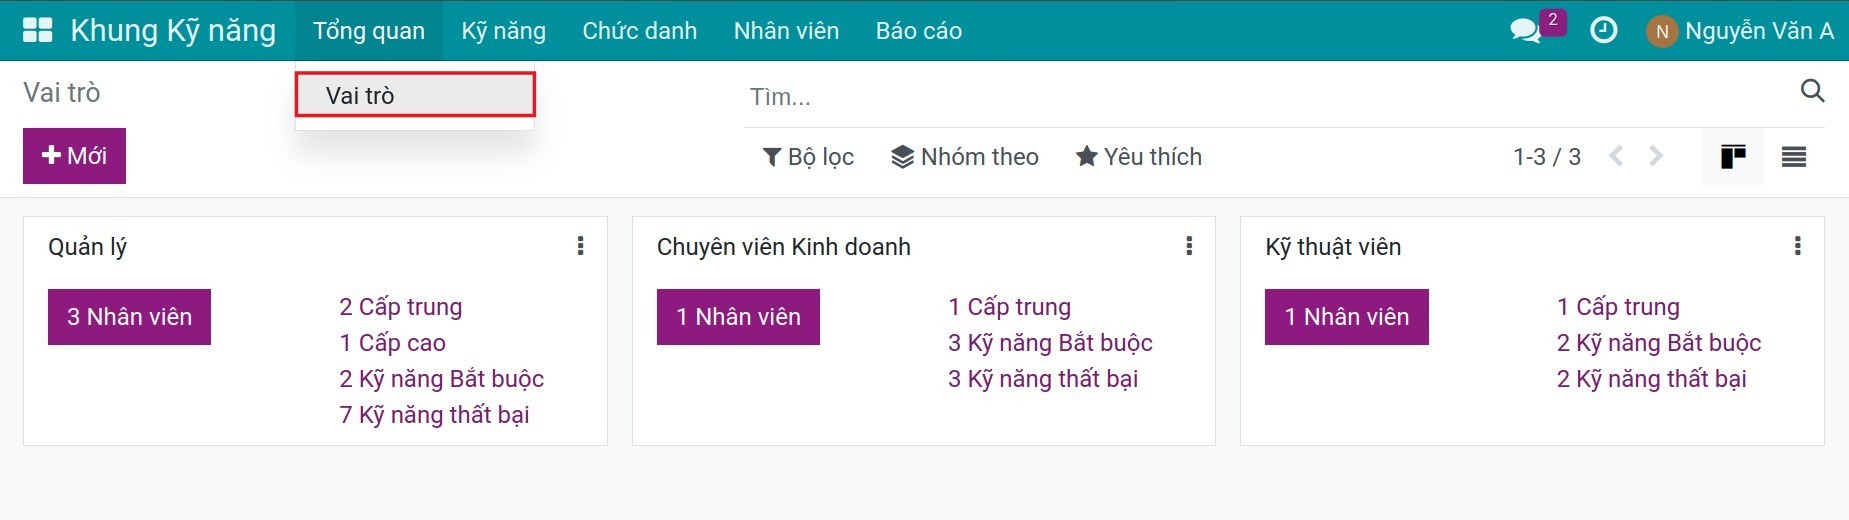
Task: Click 1 Nhân viên in Kỹ thuật viên
Action: 1346,317
